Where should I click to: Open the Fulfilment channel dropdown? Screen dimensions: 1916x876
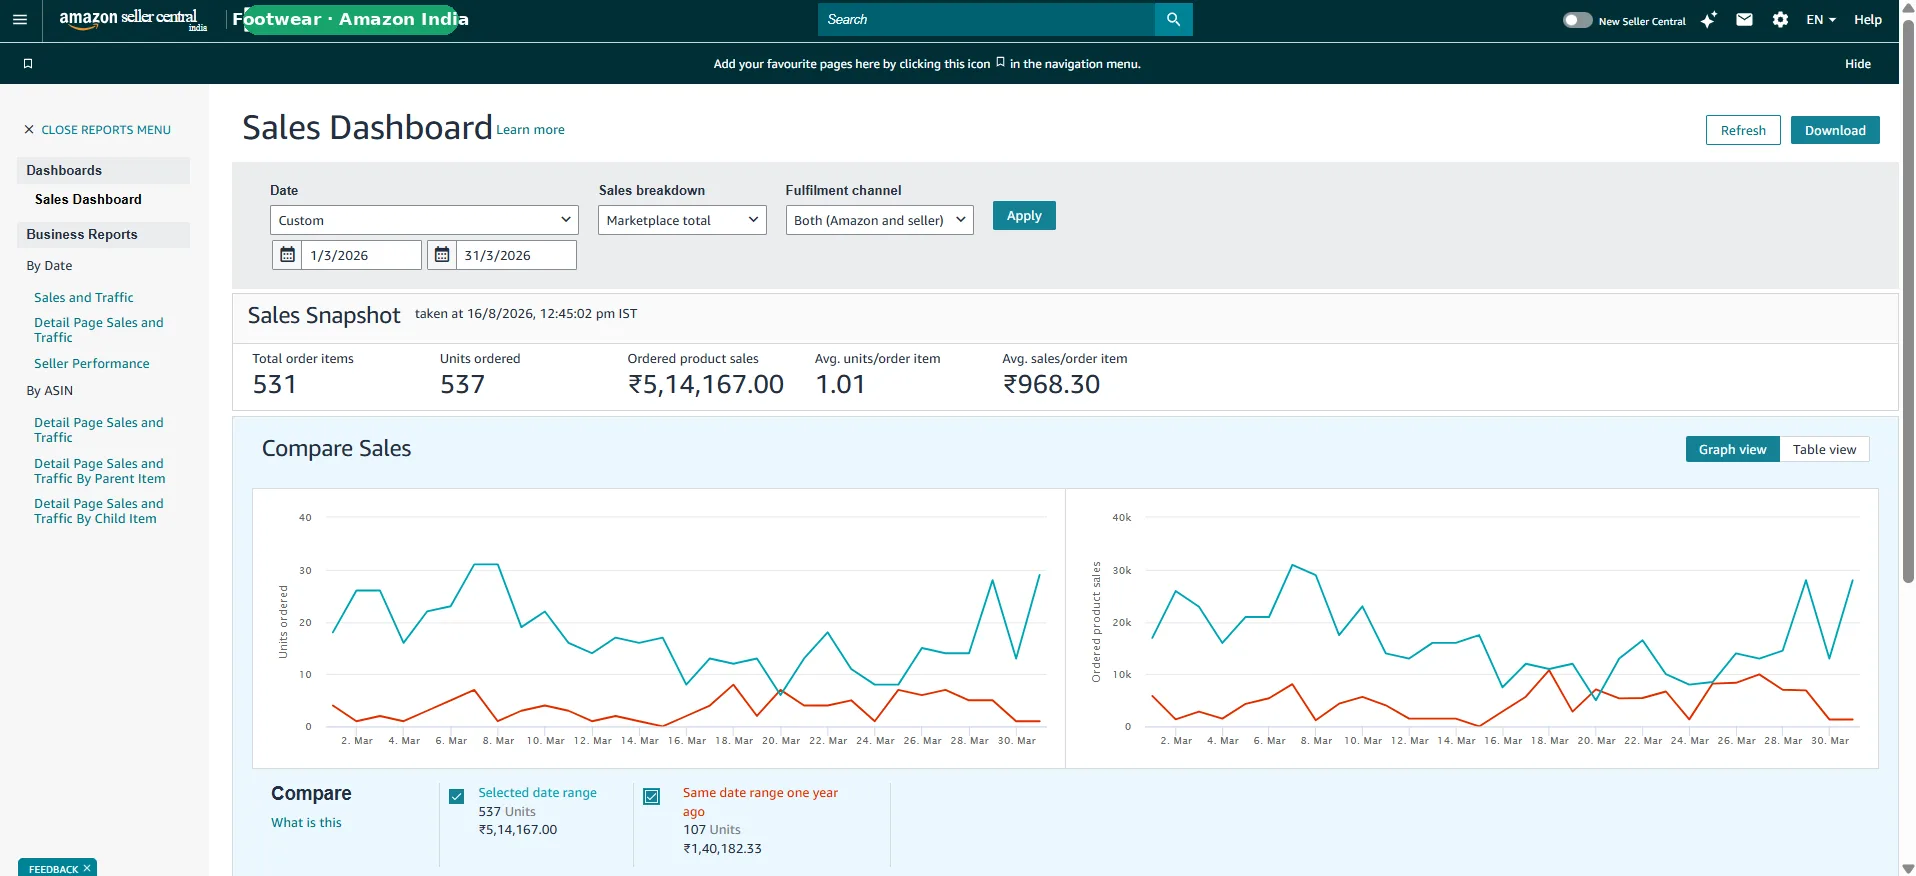coord(879,220)
